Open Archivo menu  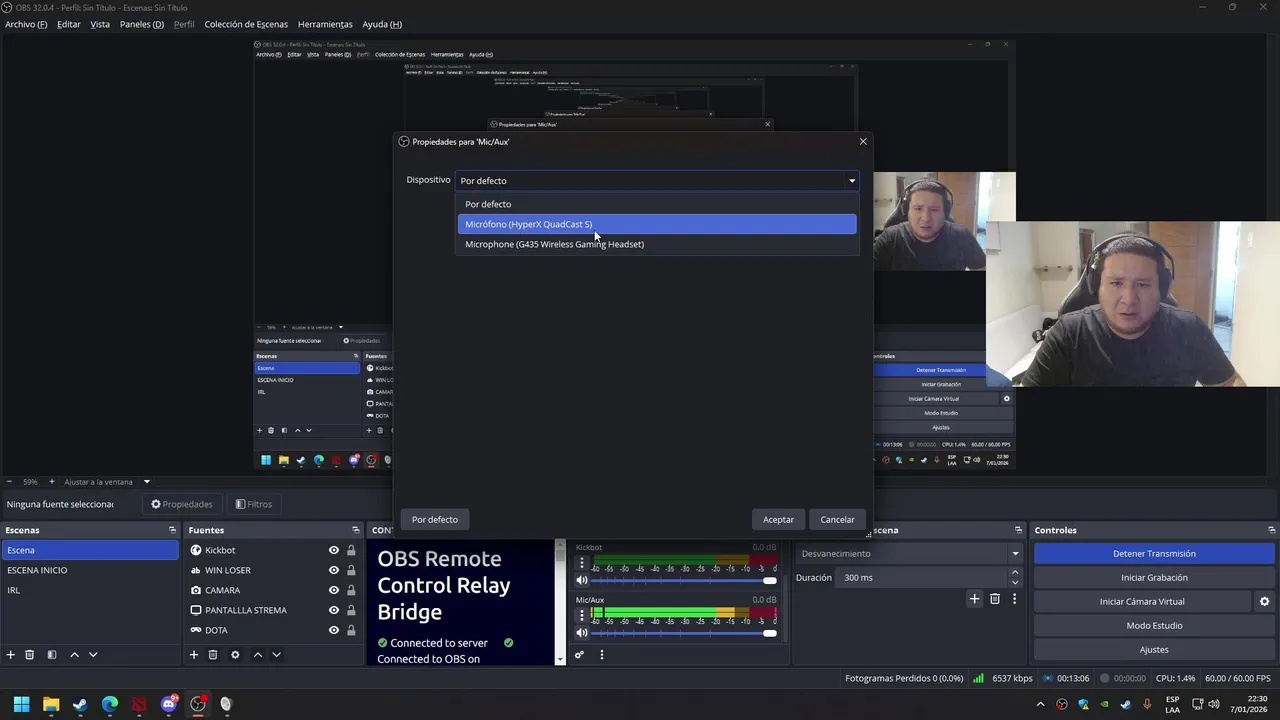[x=26, y=24]
